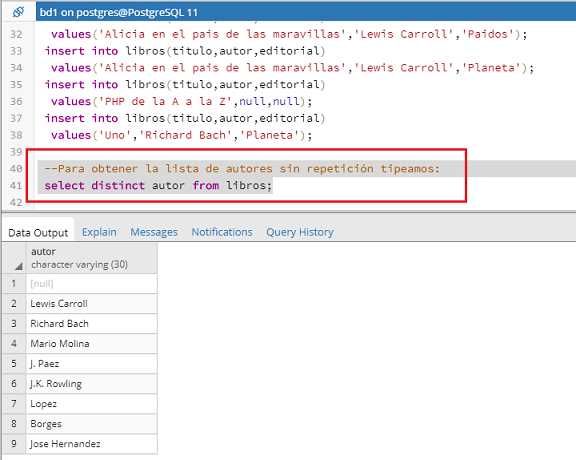The width and height of the screenshot is (576, 460).
Task: Select the Richard Bach result cell
Action: 91,324
